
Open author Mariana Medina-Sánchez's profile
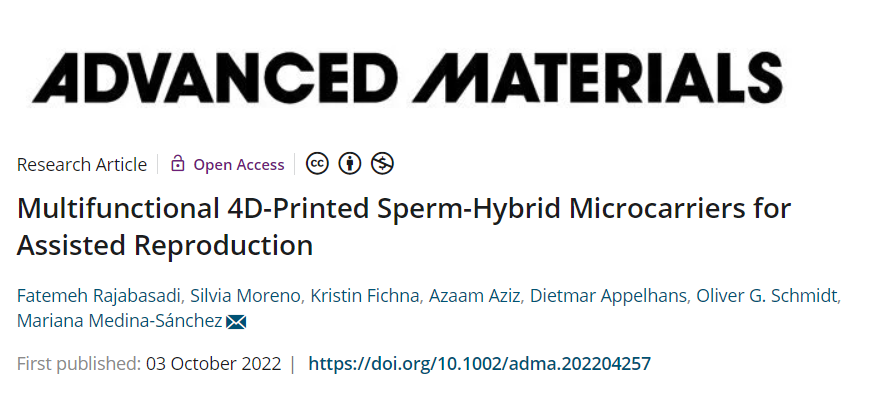click(x=120, y=321)
